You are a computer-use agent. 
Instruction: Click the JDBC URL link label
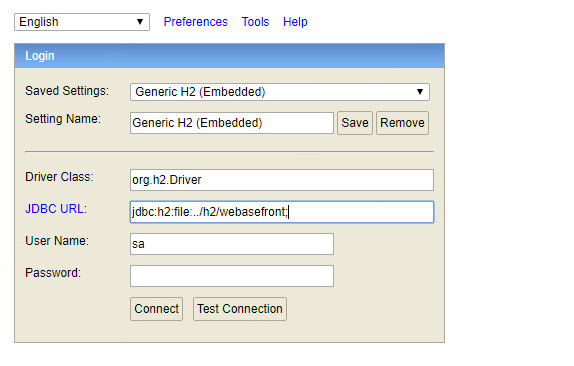tap(56, 209)
